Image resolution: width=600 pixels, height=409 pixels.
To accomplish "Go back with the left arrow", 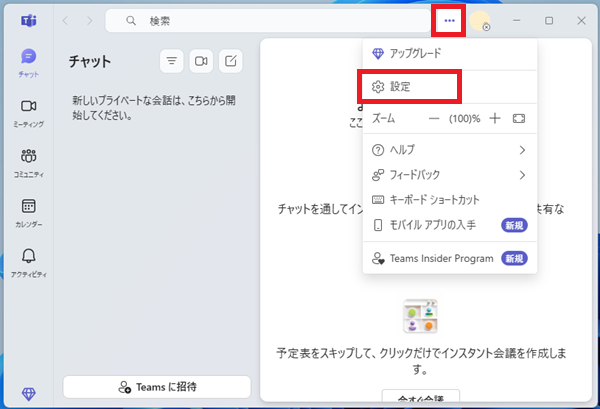I will click(x=65, y=21).
